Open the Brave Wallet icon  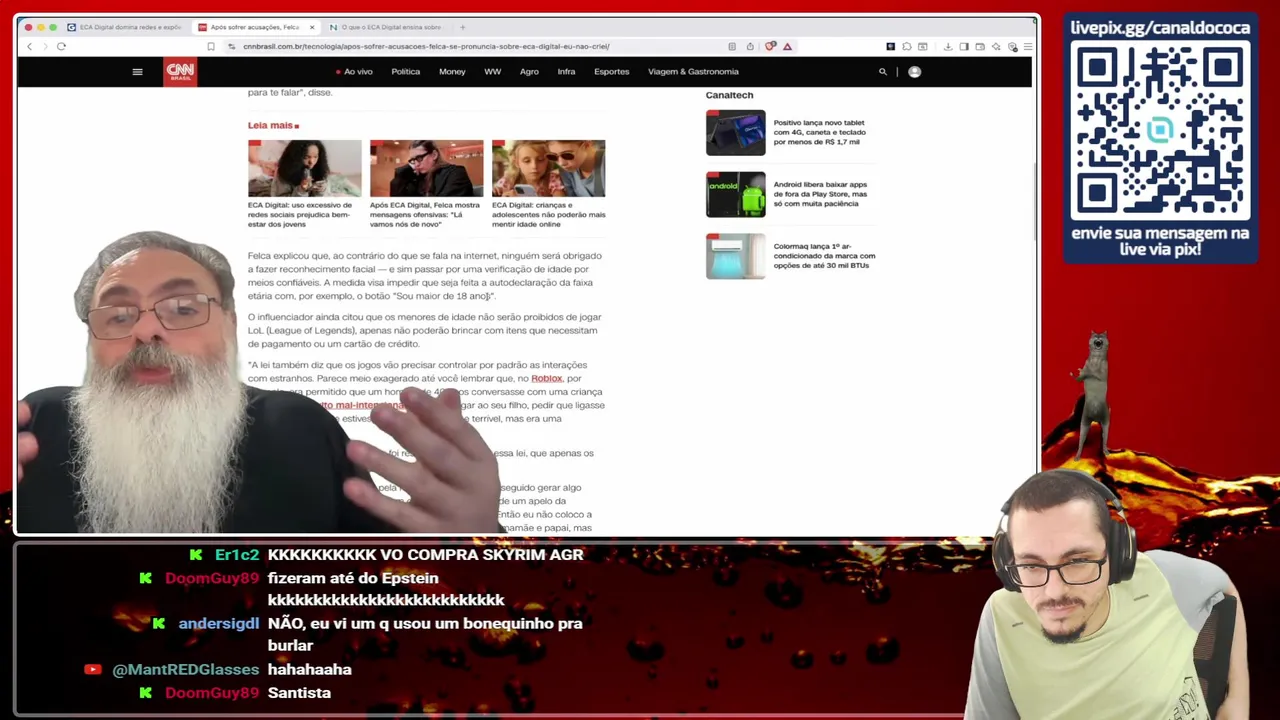coord(980,46)
